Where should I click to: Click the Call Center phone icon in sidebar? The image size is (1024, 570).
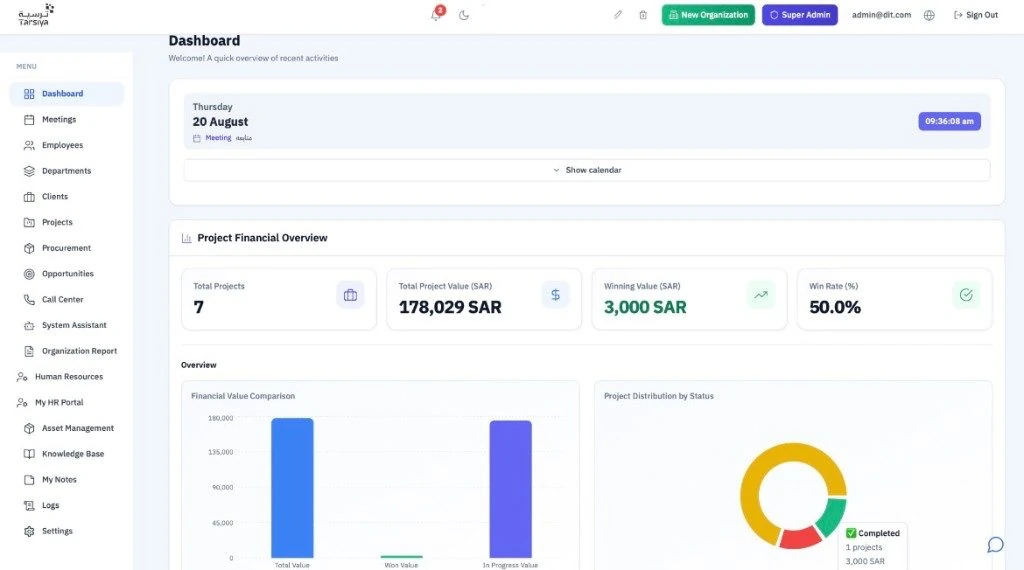click(x=29, y=300)
